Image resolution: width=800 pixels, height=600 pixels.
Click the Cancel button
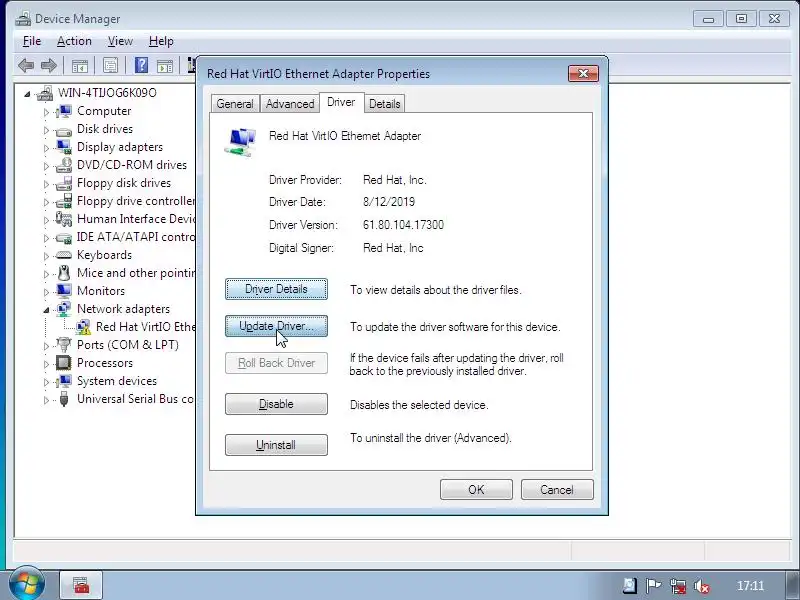point(557,490)
